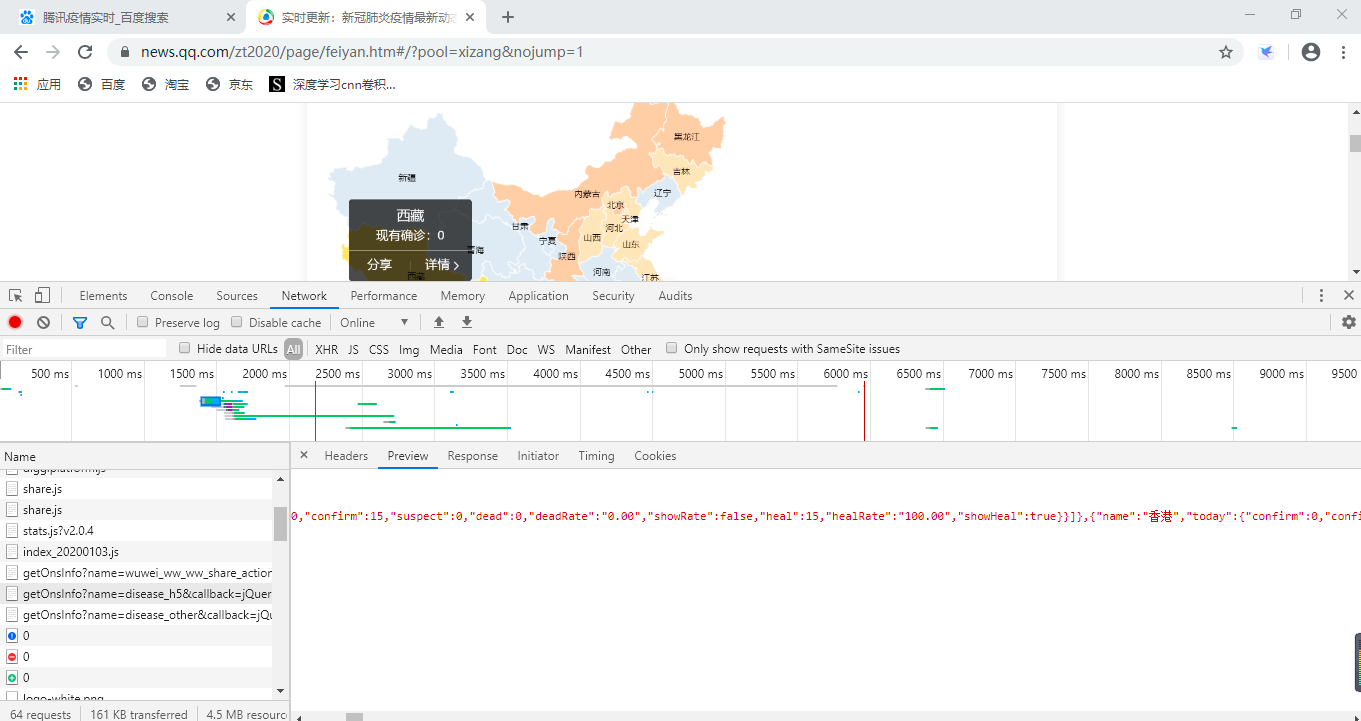Show the Timing tab
The image size is (1361, 721).
click(596, 456)
